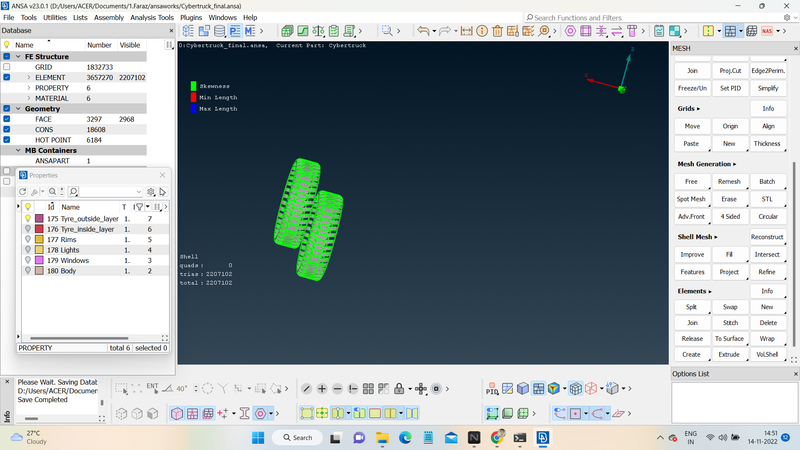Toggle the GRID visibility checkbox
The height and width of the screenshot is (450, 800).
pos(7,67)
